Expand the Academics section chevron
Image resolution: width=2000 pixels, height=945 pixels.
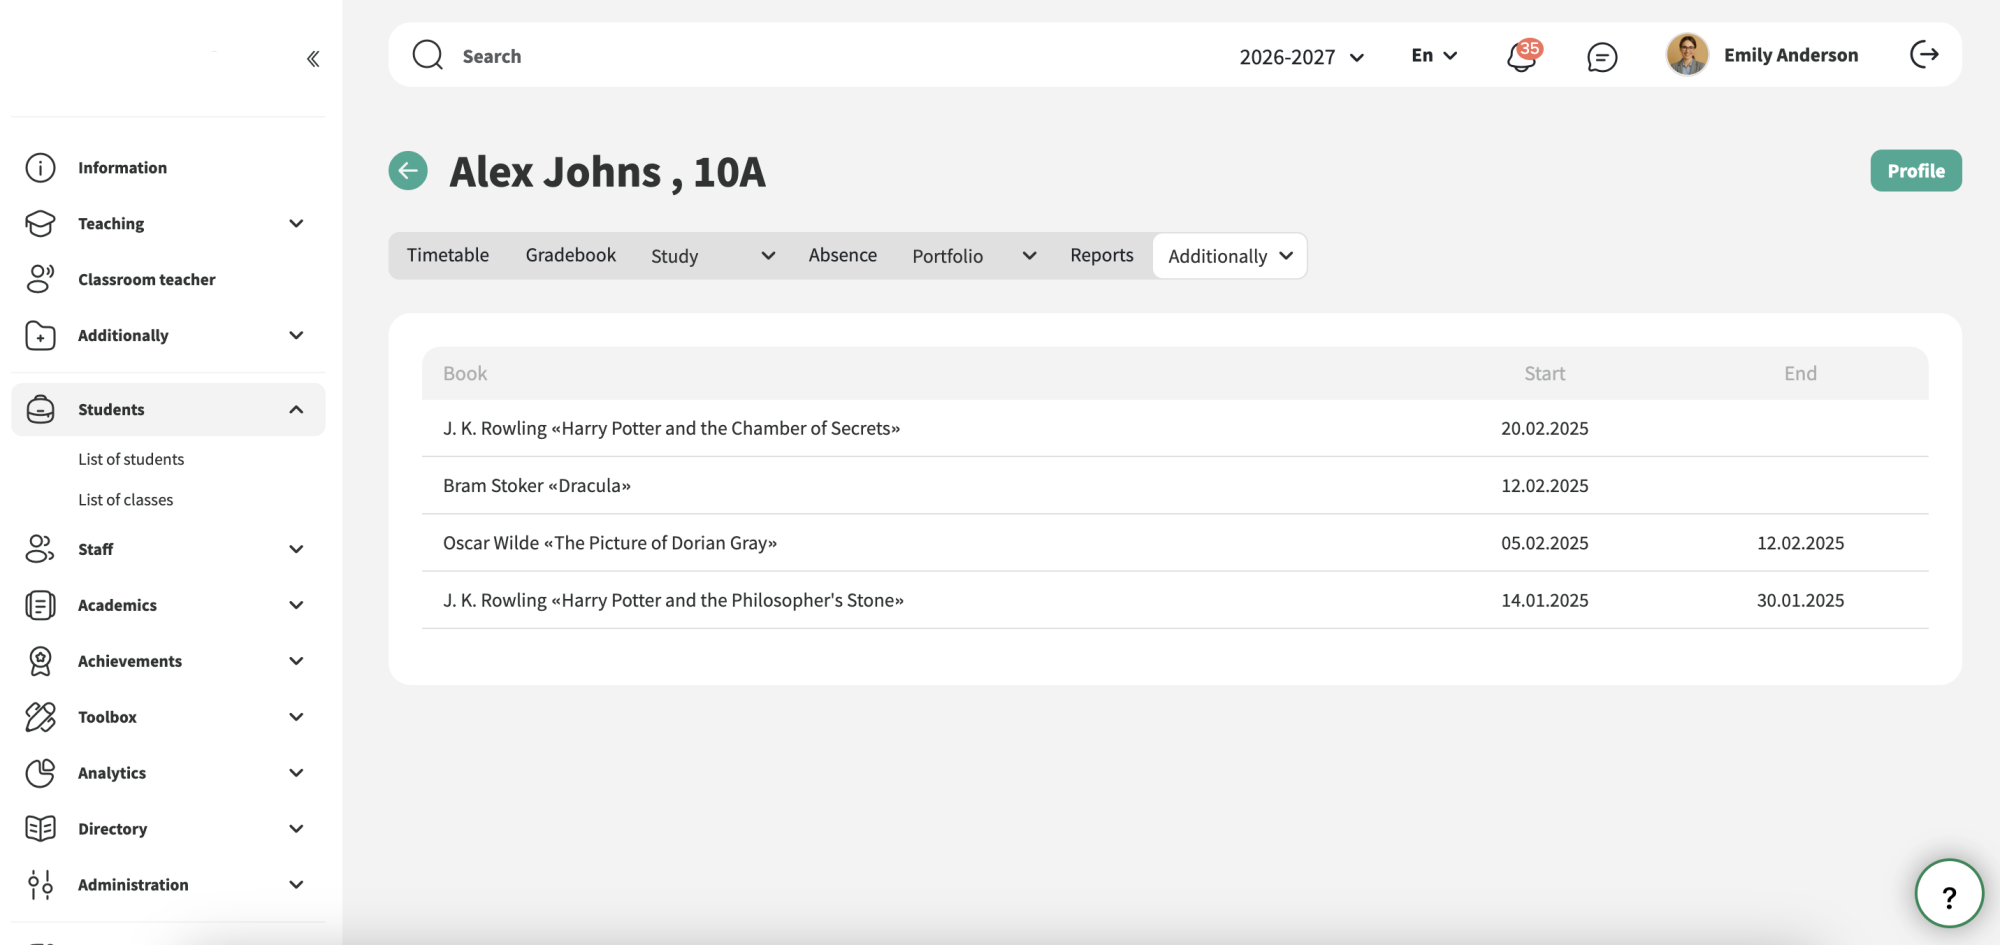point(296,605)
